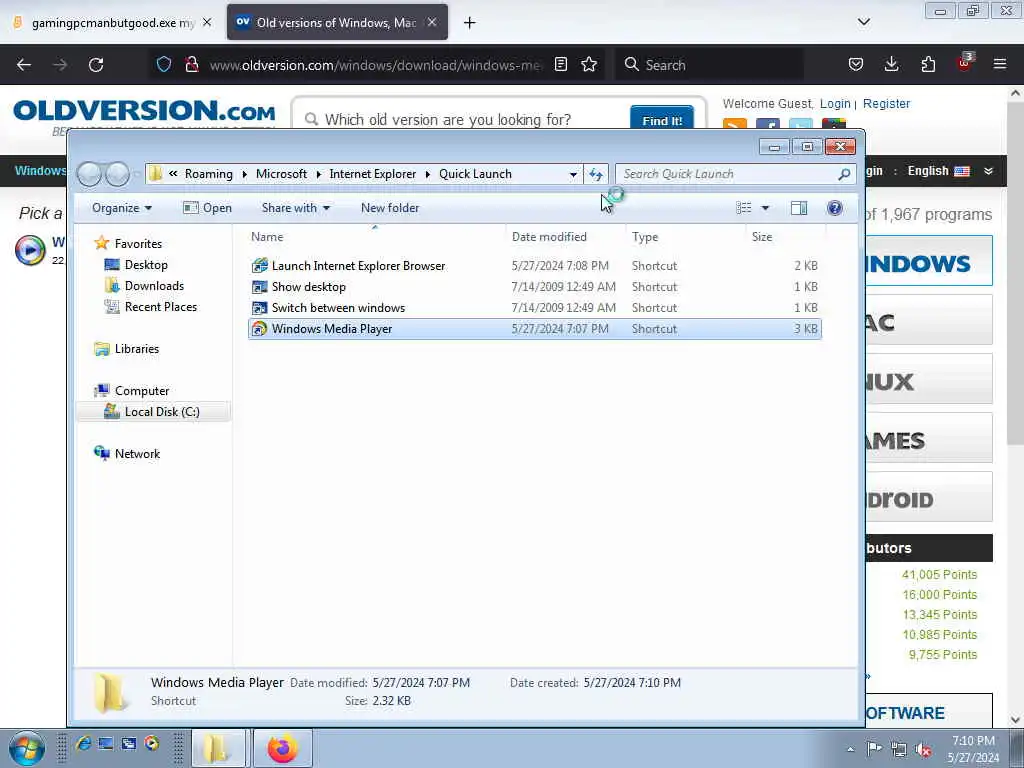Show the preview pane in Explorer
Image resolution: width=1024 pixels, height=768 pixels.
pos(799,208)
